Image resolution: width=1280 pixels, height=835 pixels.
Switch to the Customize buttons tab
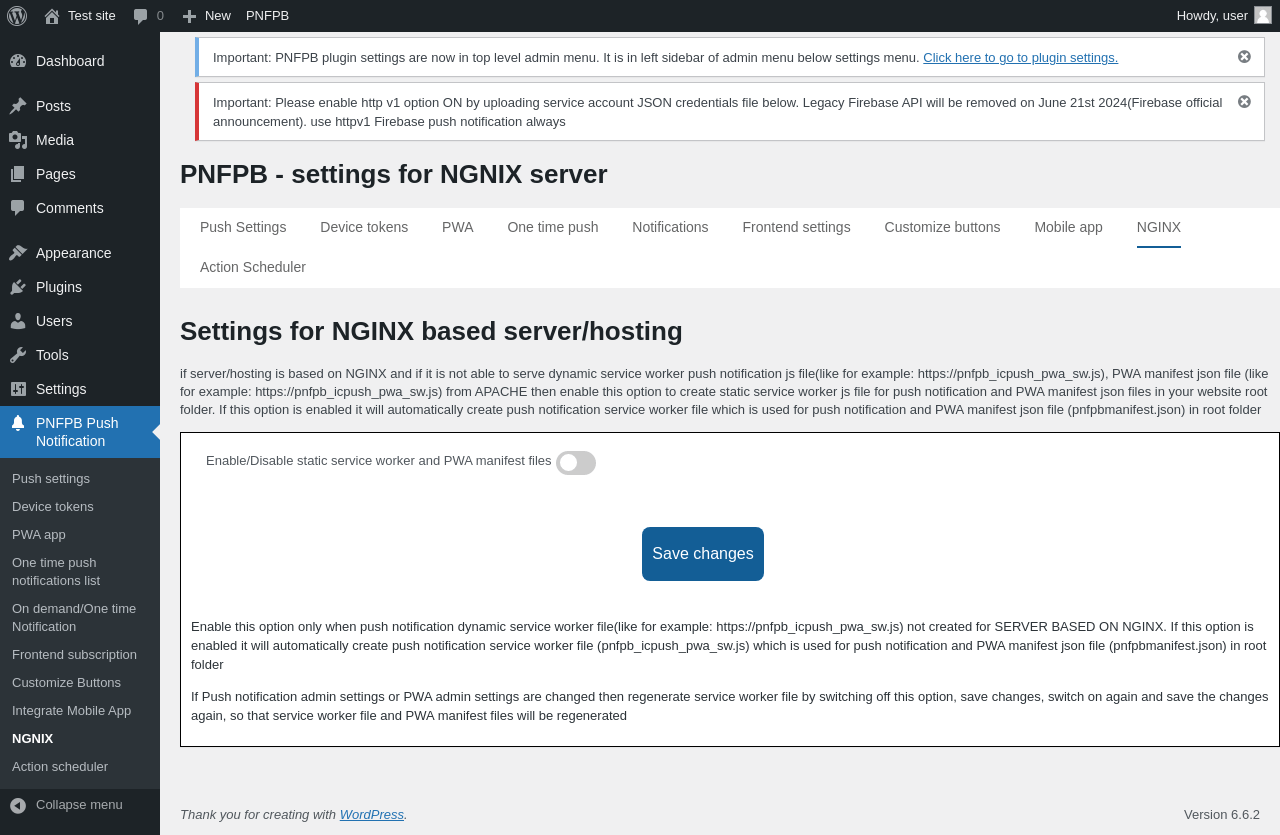click(942, 227)
